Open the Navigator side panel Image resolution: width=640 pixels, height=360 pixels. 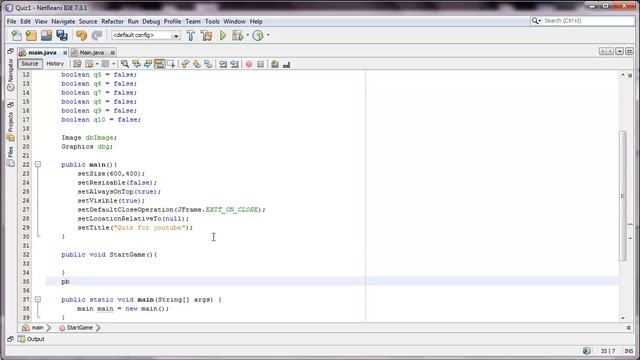pyautogui.click(x=11, y=75)
